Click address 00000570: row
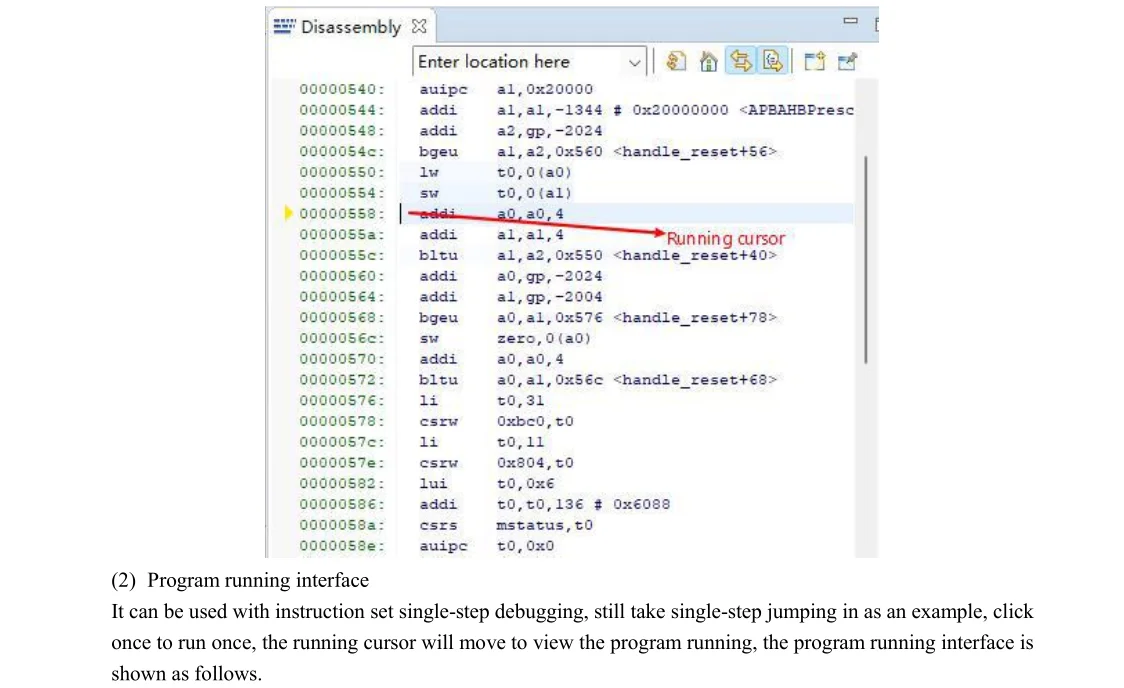 pyautogui.click(x=342, y=359)
